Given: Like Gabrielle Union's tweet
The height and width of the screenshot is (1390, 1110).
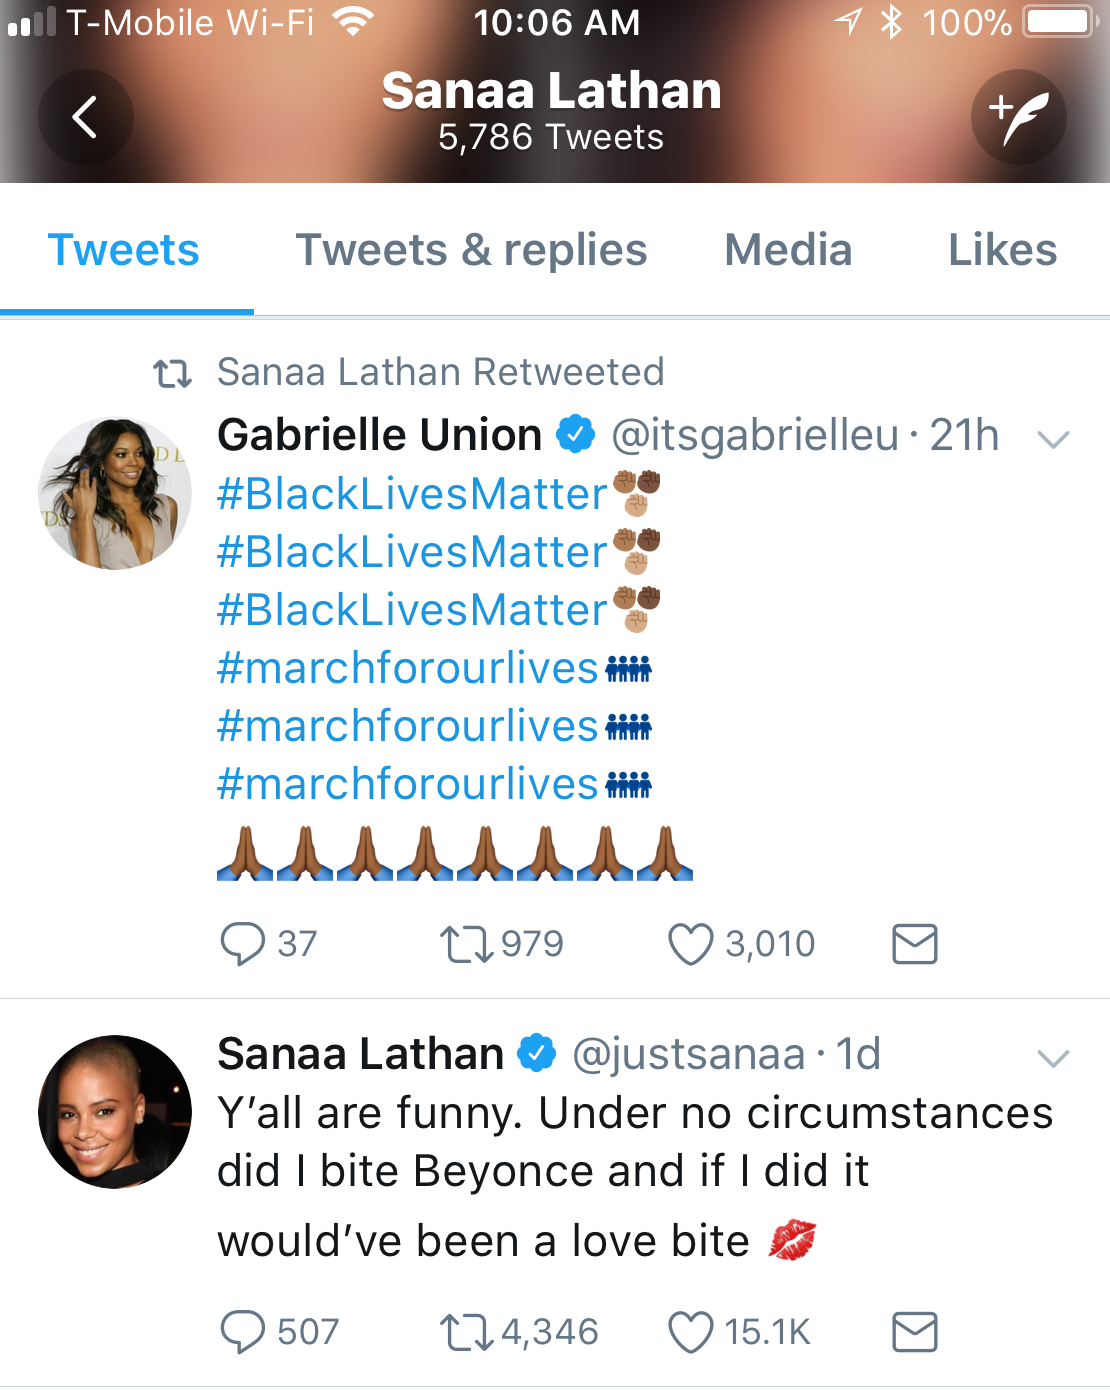Looking at the screenshot, I should tap(690, 943).
